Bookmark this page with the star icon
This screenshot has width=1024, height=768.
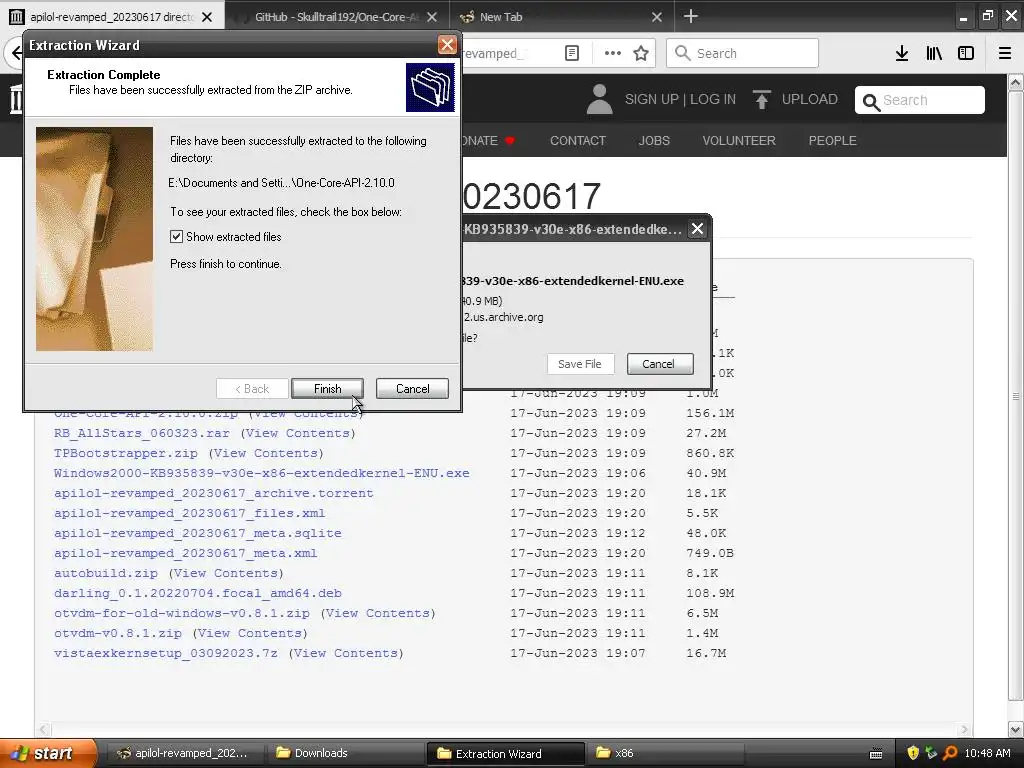click(641, 54)
